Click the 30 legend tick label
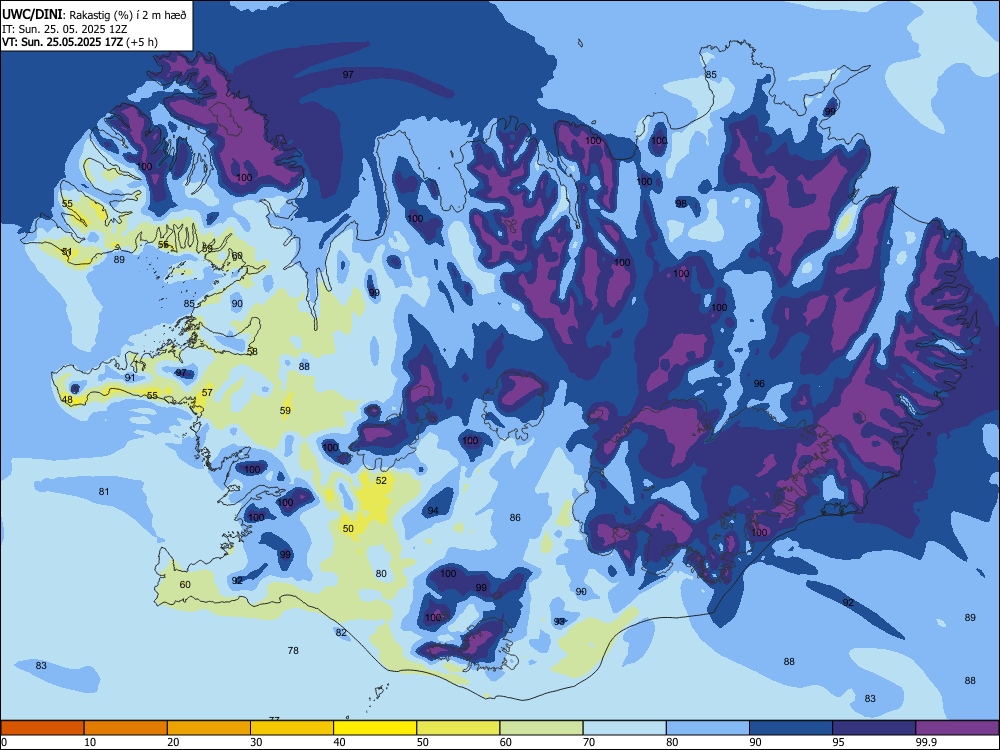The height and width of the screenshot is (750, 1000). pos(256,742)
